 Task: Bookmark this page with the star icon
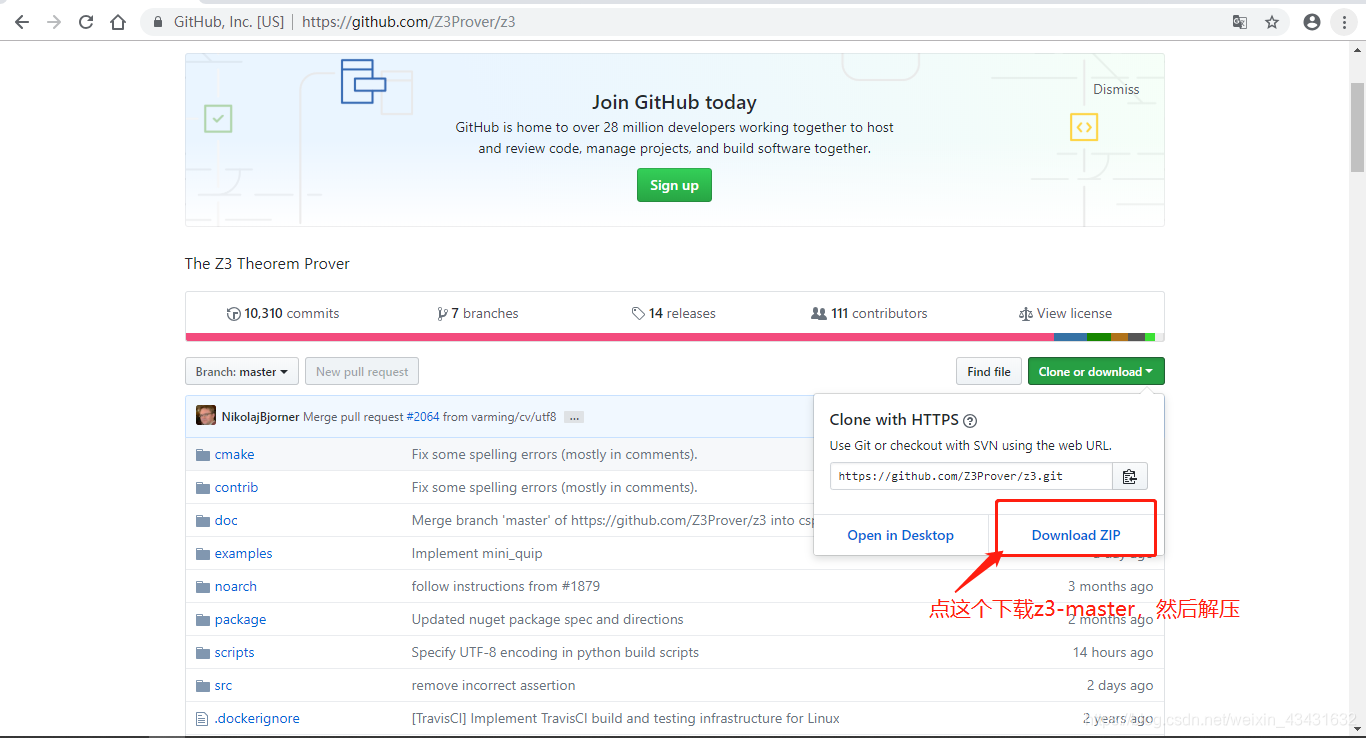coord(1272,22)
